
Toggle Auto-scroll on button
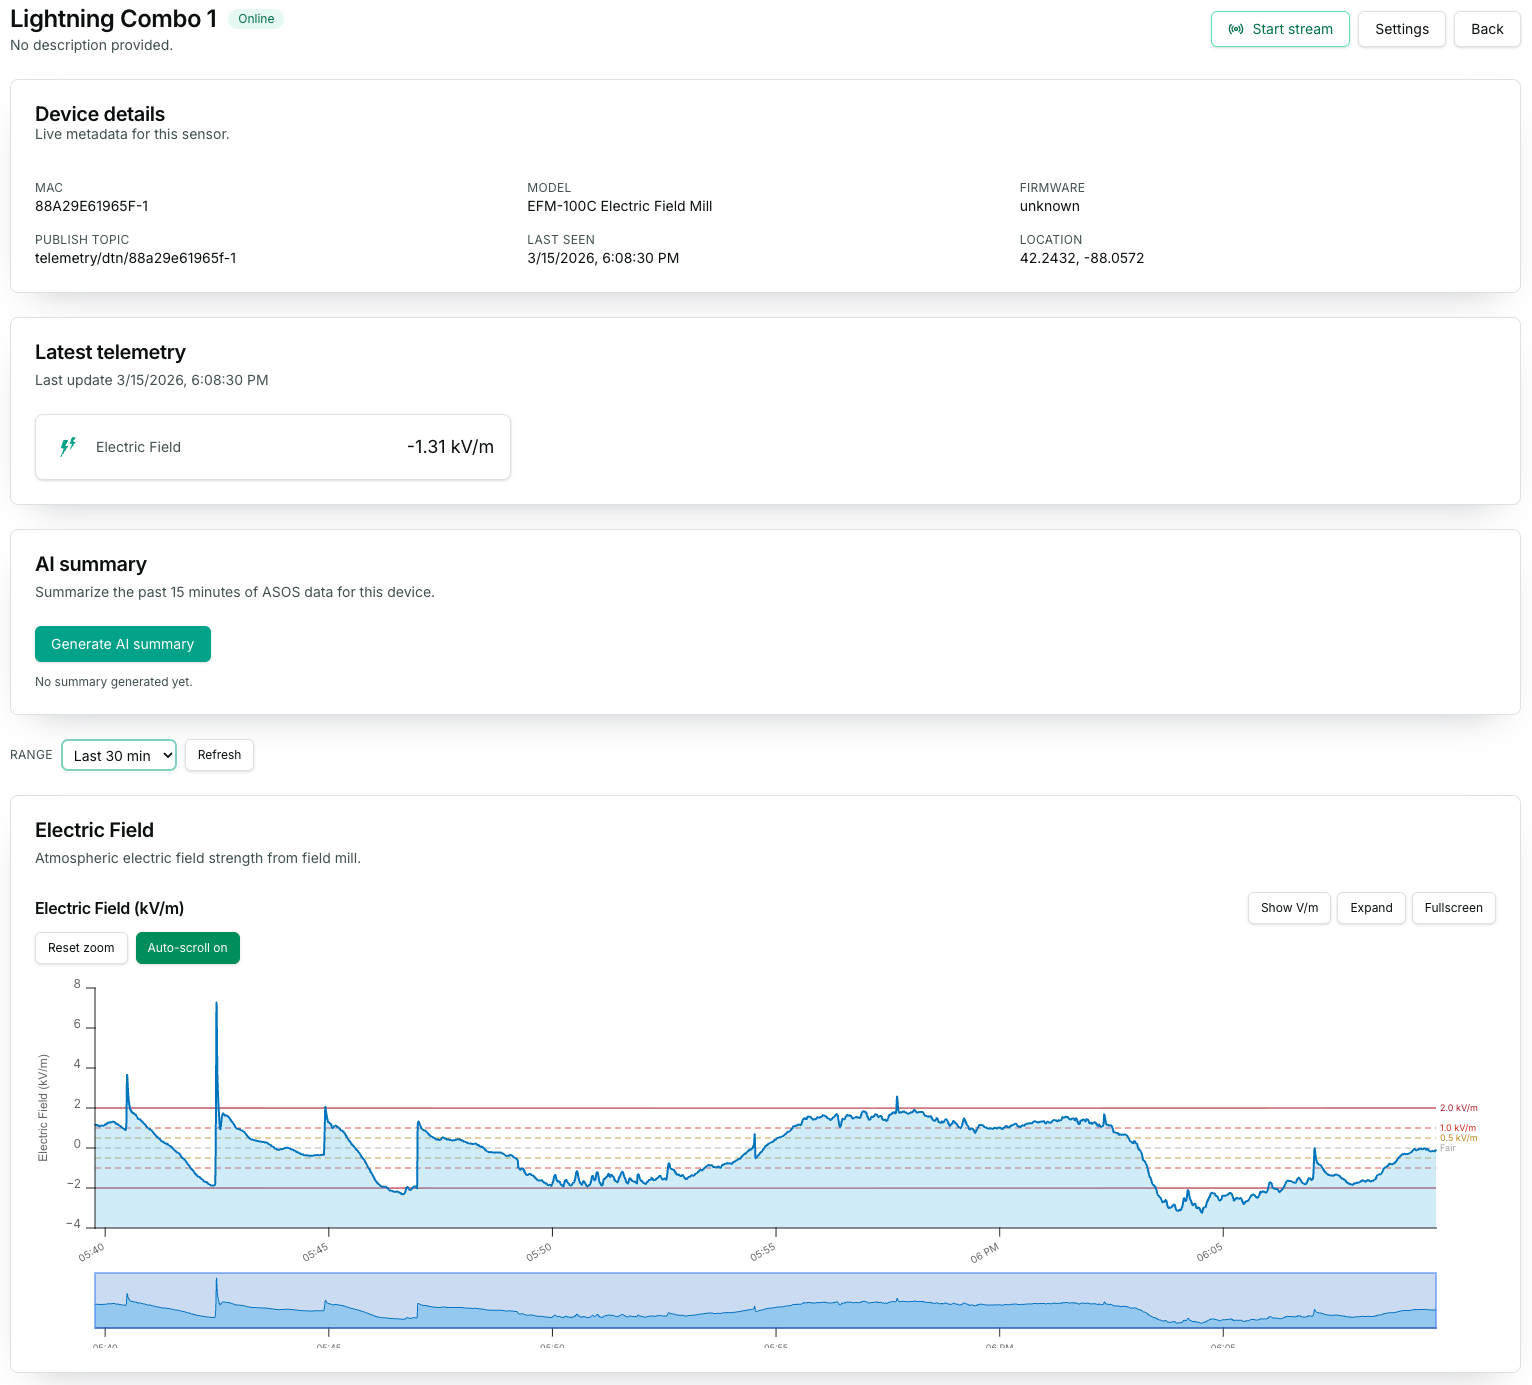click(x=188, y=948)
